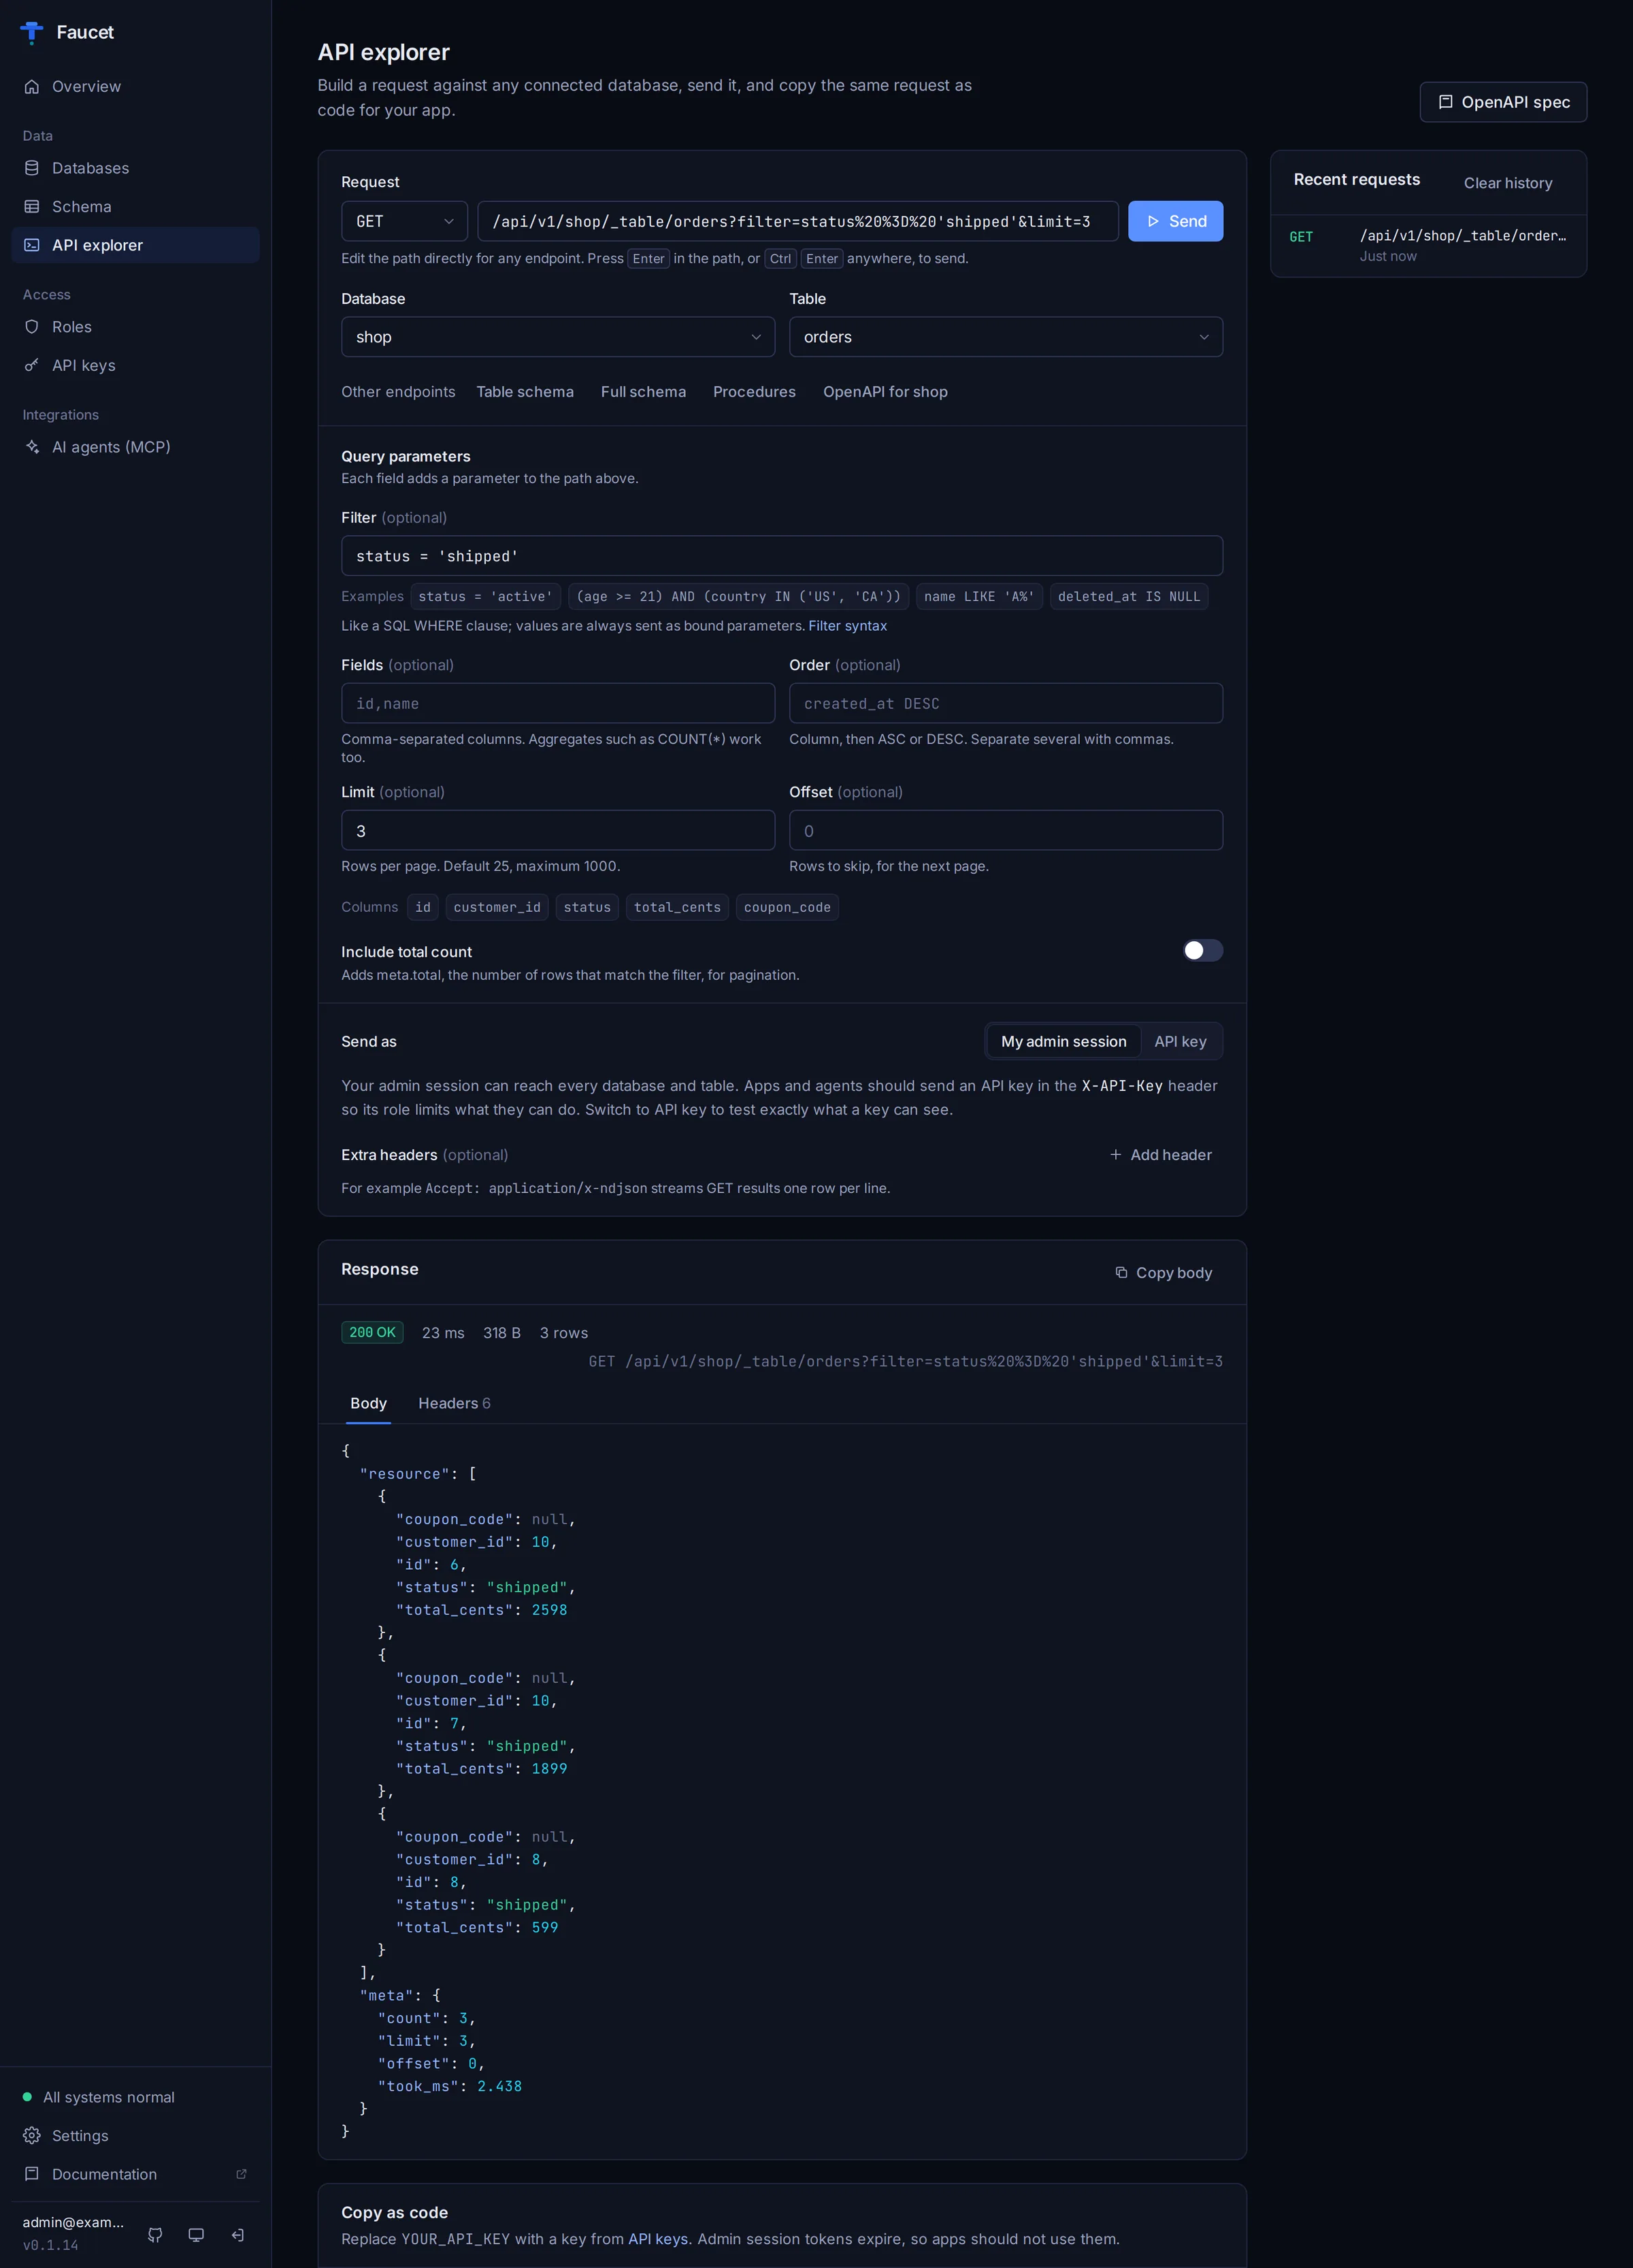Viewport: 1633px width, 2268px height.
Task: Expand the Database dropdown showing shop
Action: 558,337
